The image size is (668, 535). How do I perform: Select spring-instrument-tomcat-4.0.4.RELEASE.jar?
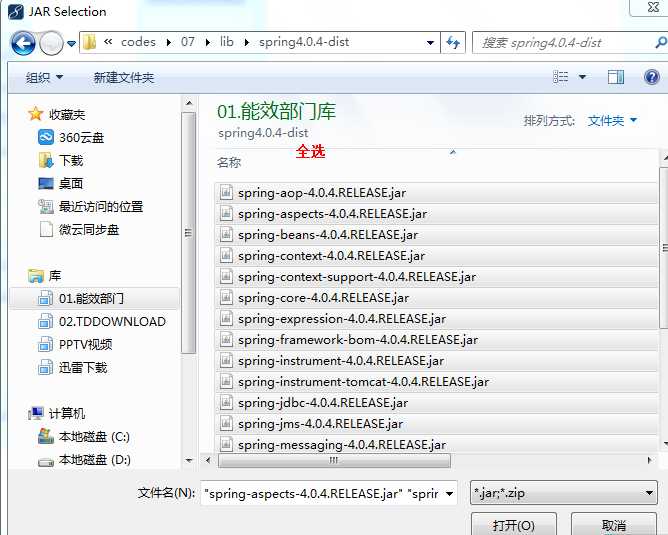click(x=436, y=382)
